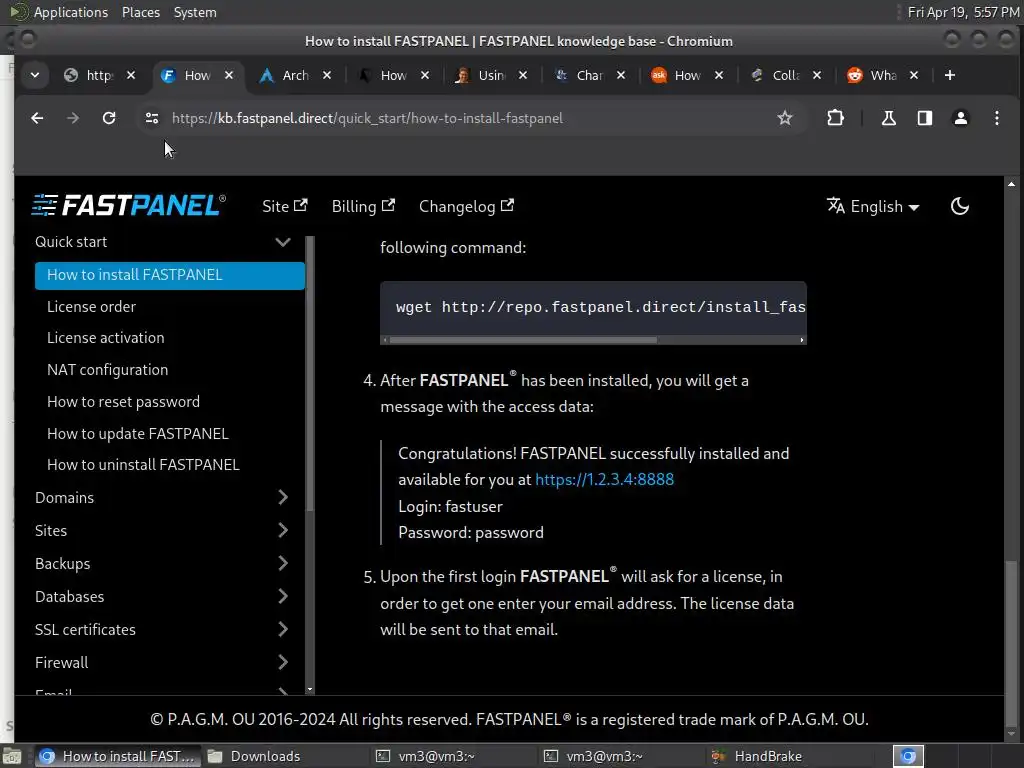The height and width of the screenshot is (768, 1024).
Task: Open the English language dropdown
Action: (x=873, y=206)
